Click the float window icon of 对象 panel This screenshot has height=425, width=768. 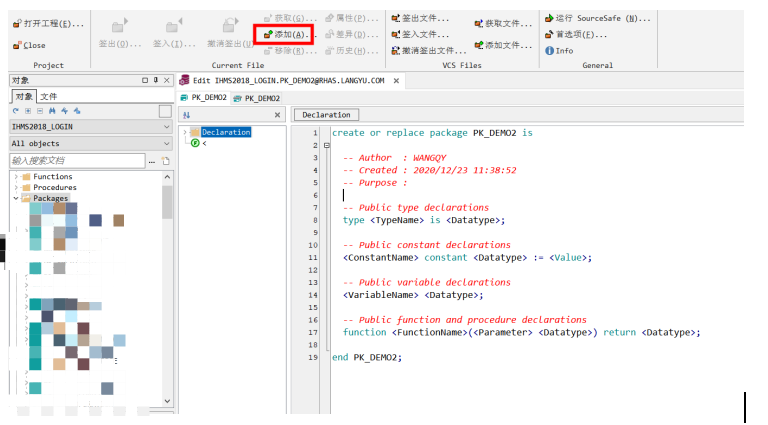pyautogui.click(x=145, y=80)
